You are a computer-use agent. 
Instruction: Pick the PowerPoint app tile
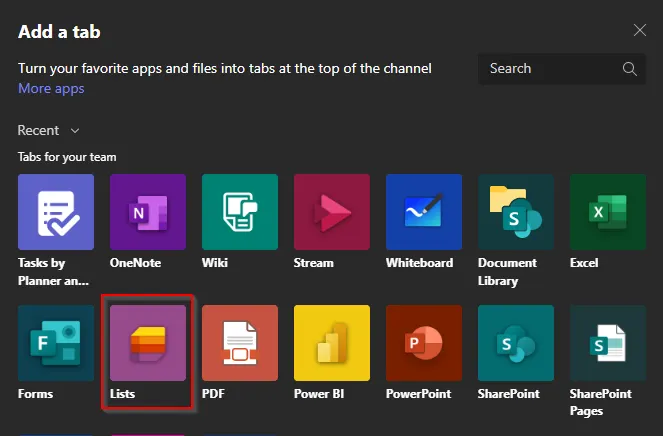[424, 343]
